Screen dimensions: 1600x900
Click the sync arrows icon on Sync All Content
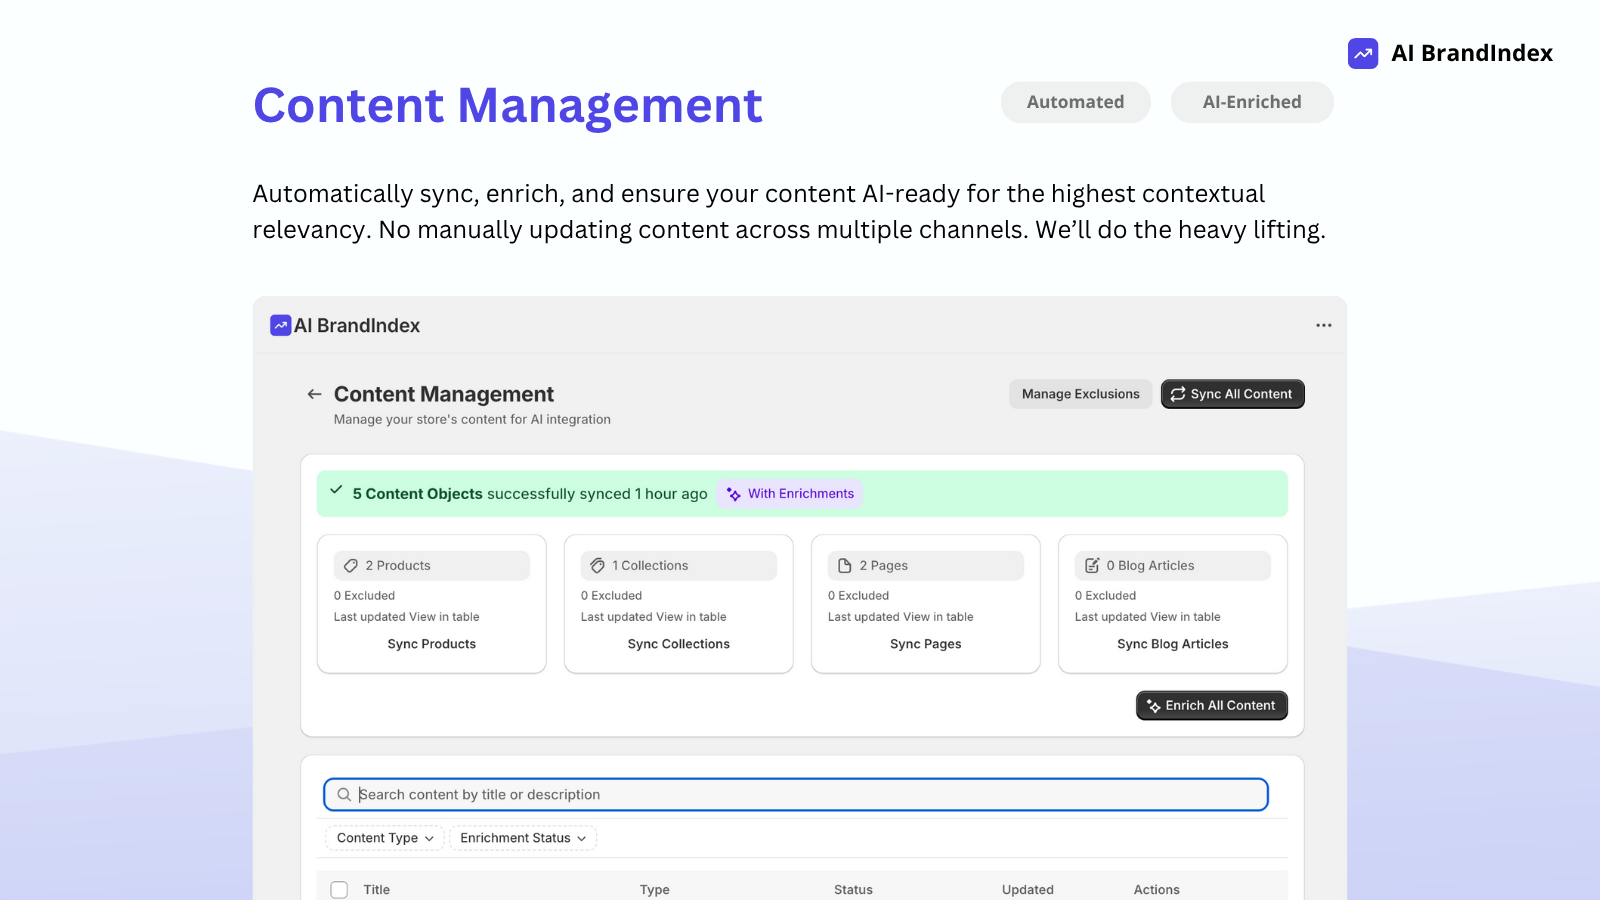pyautogui.click(x=1178, y=394)
